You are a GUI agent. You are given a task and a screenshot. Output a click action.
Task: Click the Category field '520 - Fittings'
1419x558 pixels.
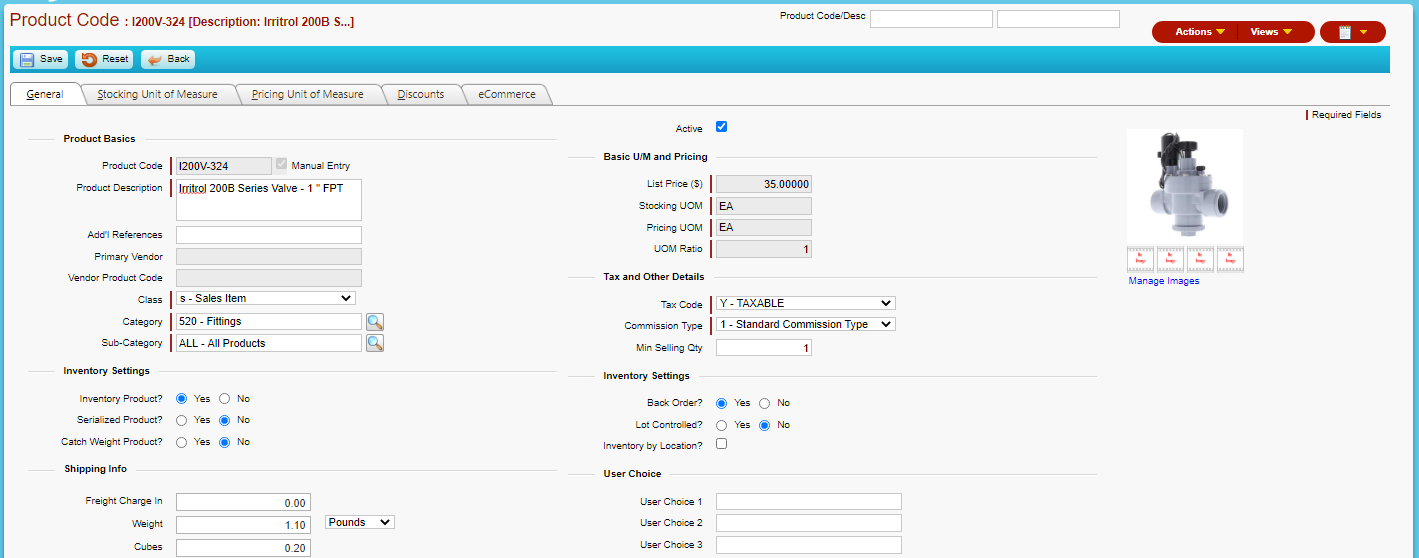click(269, 322)
